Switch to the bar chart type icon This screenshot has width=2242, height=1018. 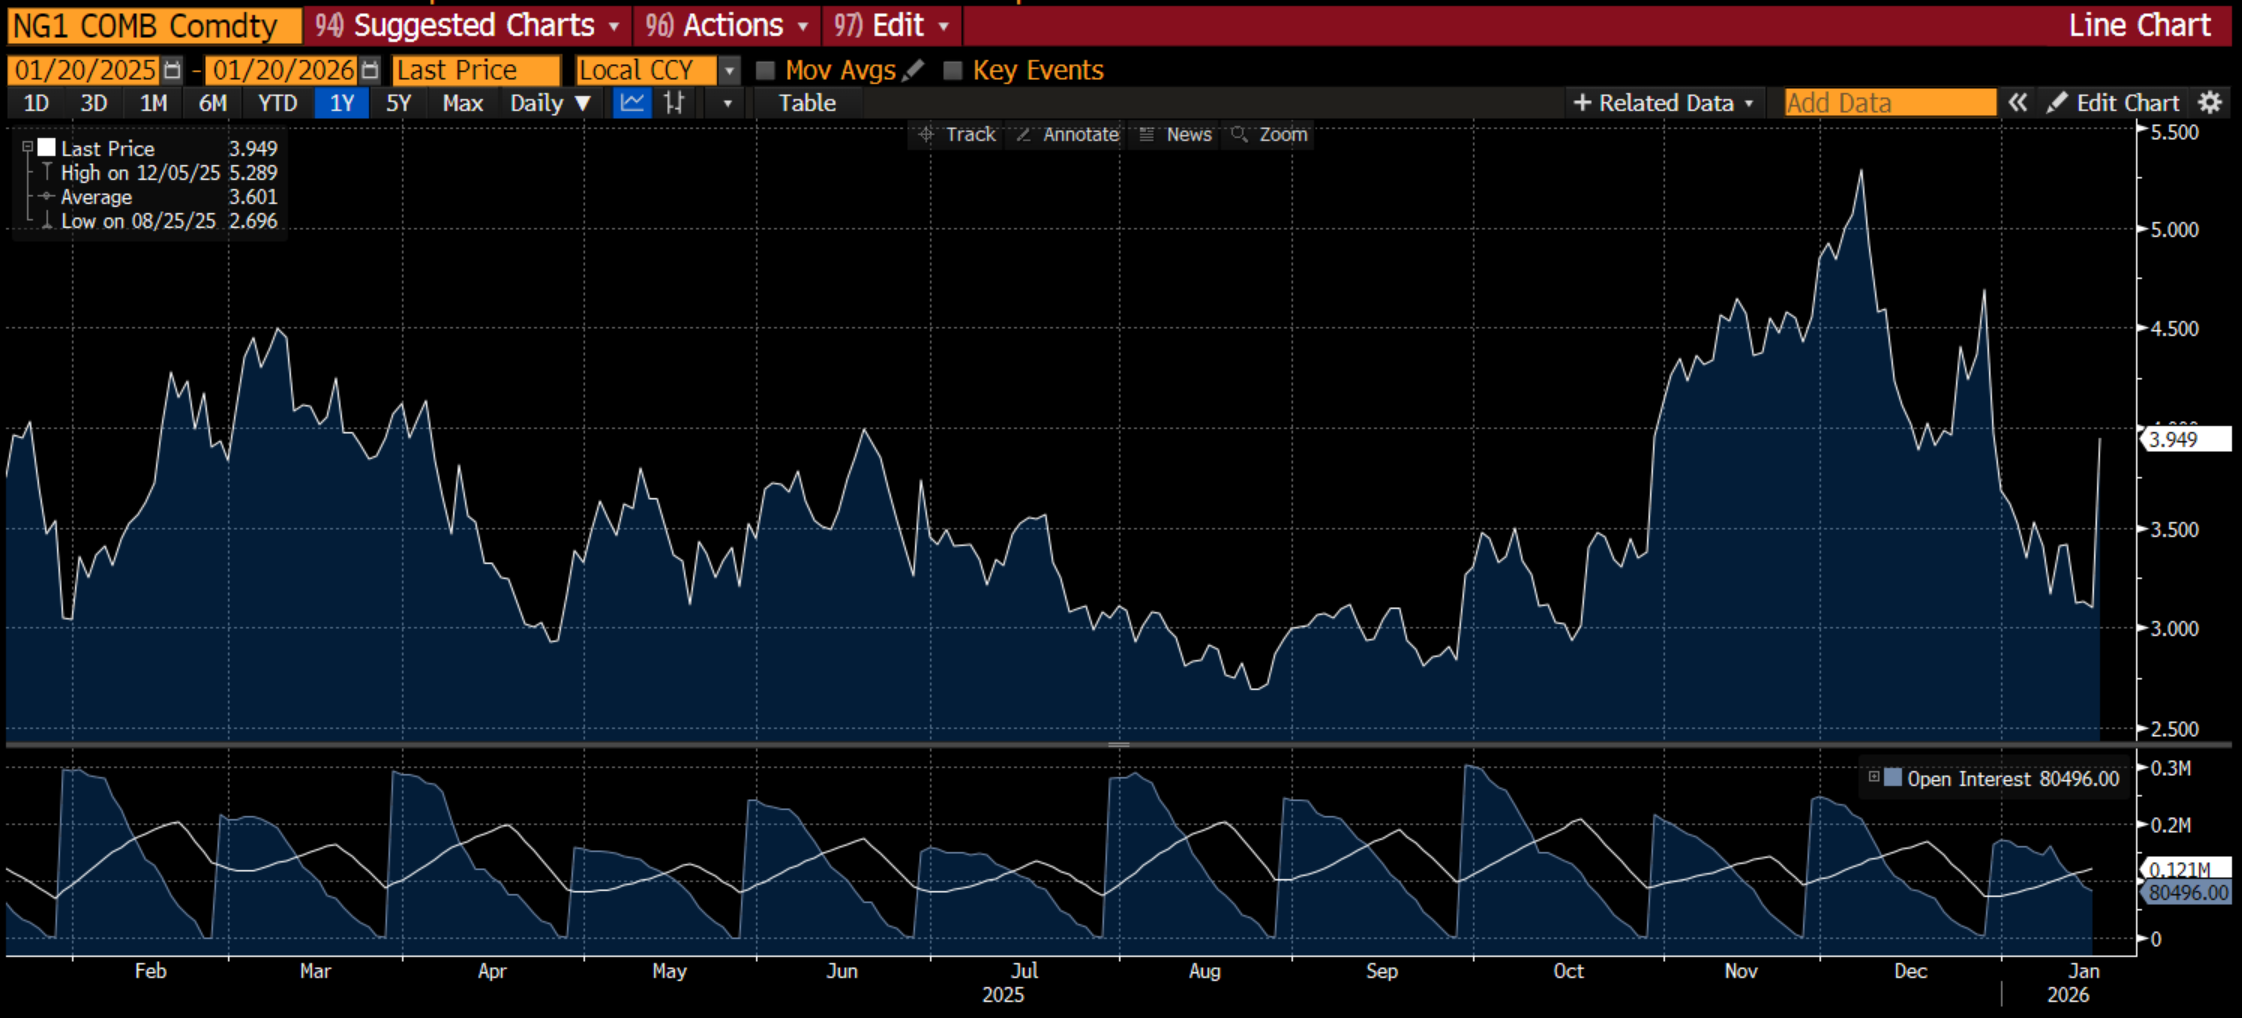click(x=675, y=103)
